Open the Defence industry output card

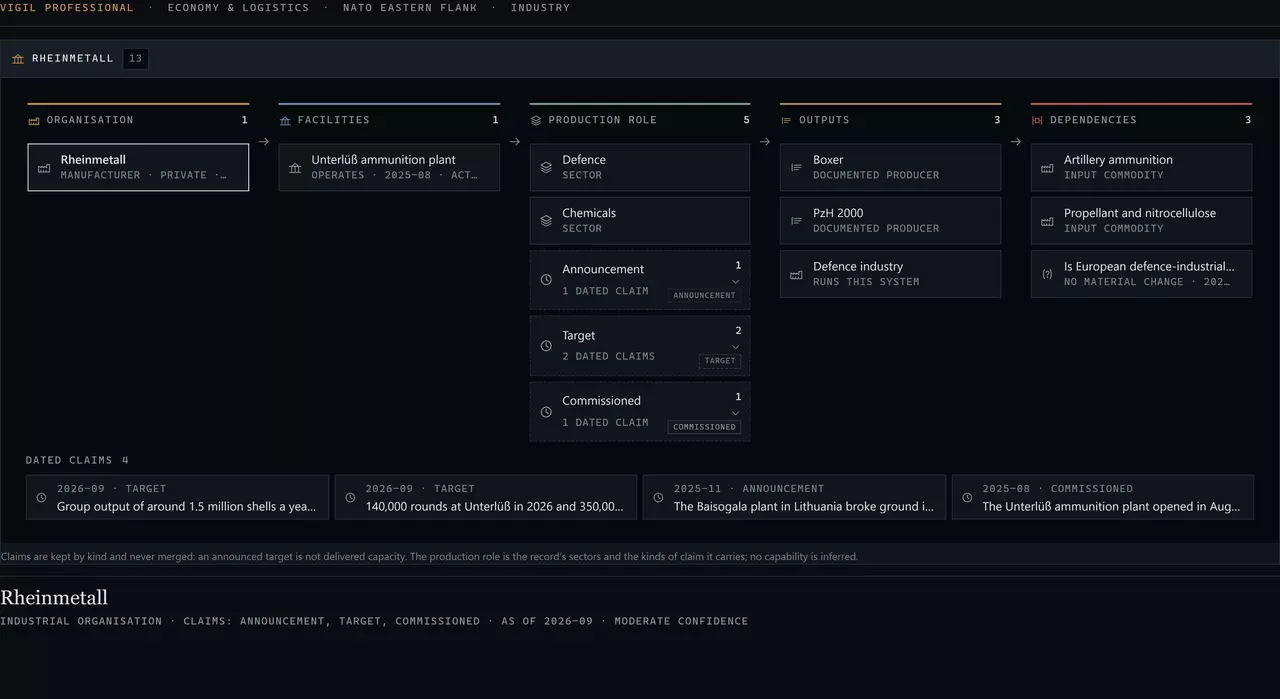(x=890, y=274)
